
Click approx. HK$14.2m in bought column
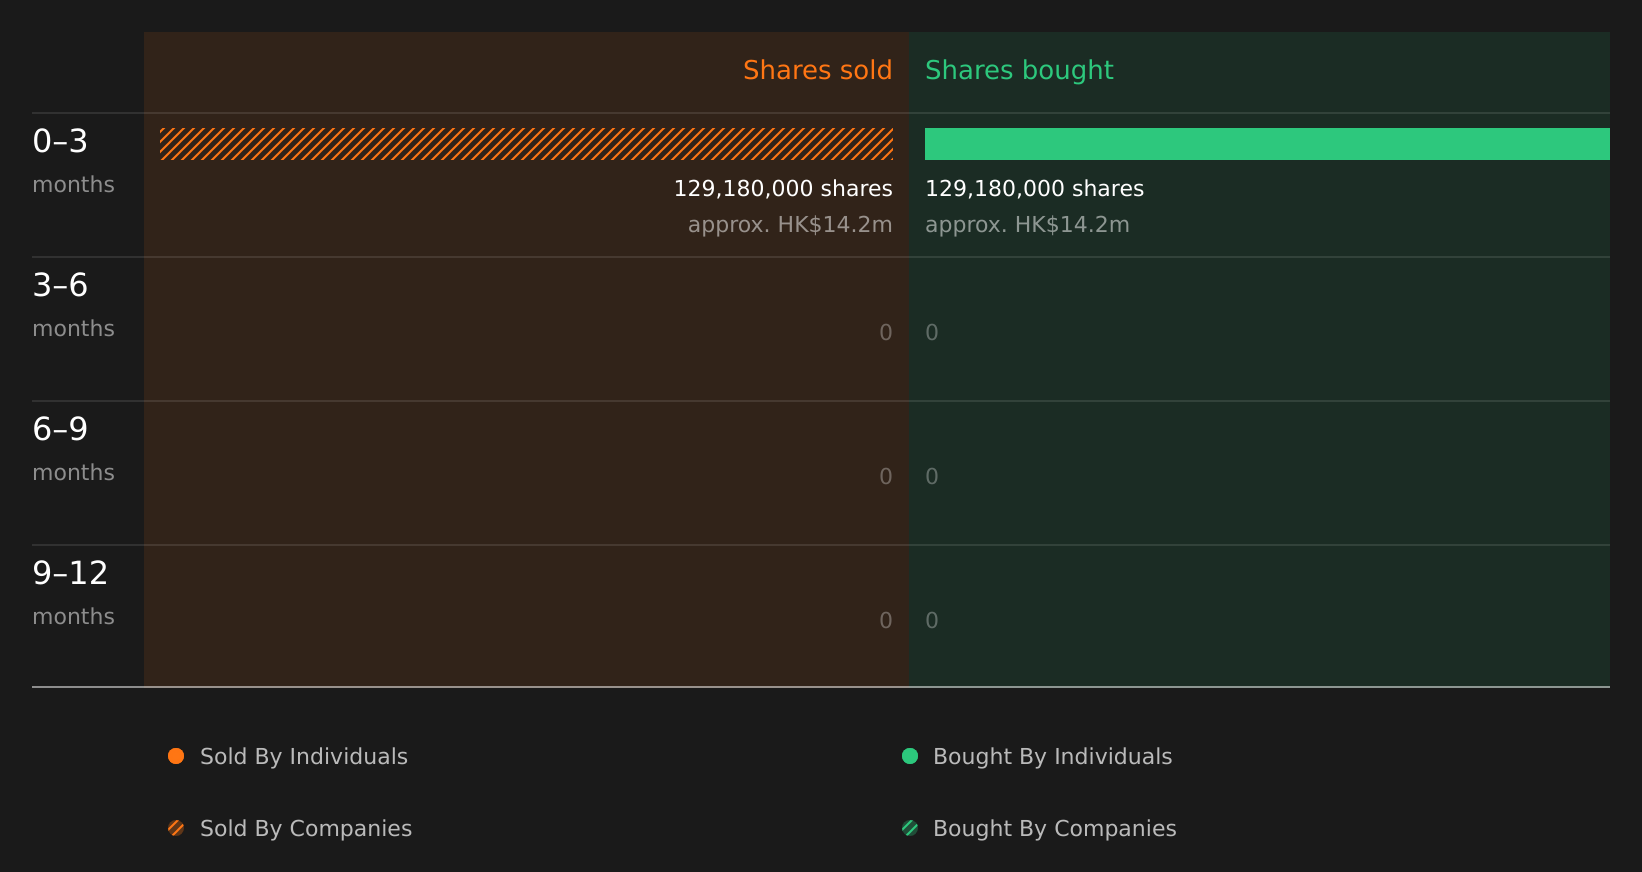coord(1027,225)
